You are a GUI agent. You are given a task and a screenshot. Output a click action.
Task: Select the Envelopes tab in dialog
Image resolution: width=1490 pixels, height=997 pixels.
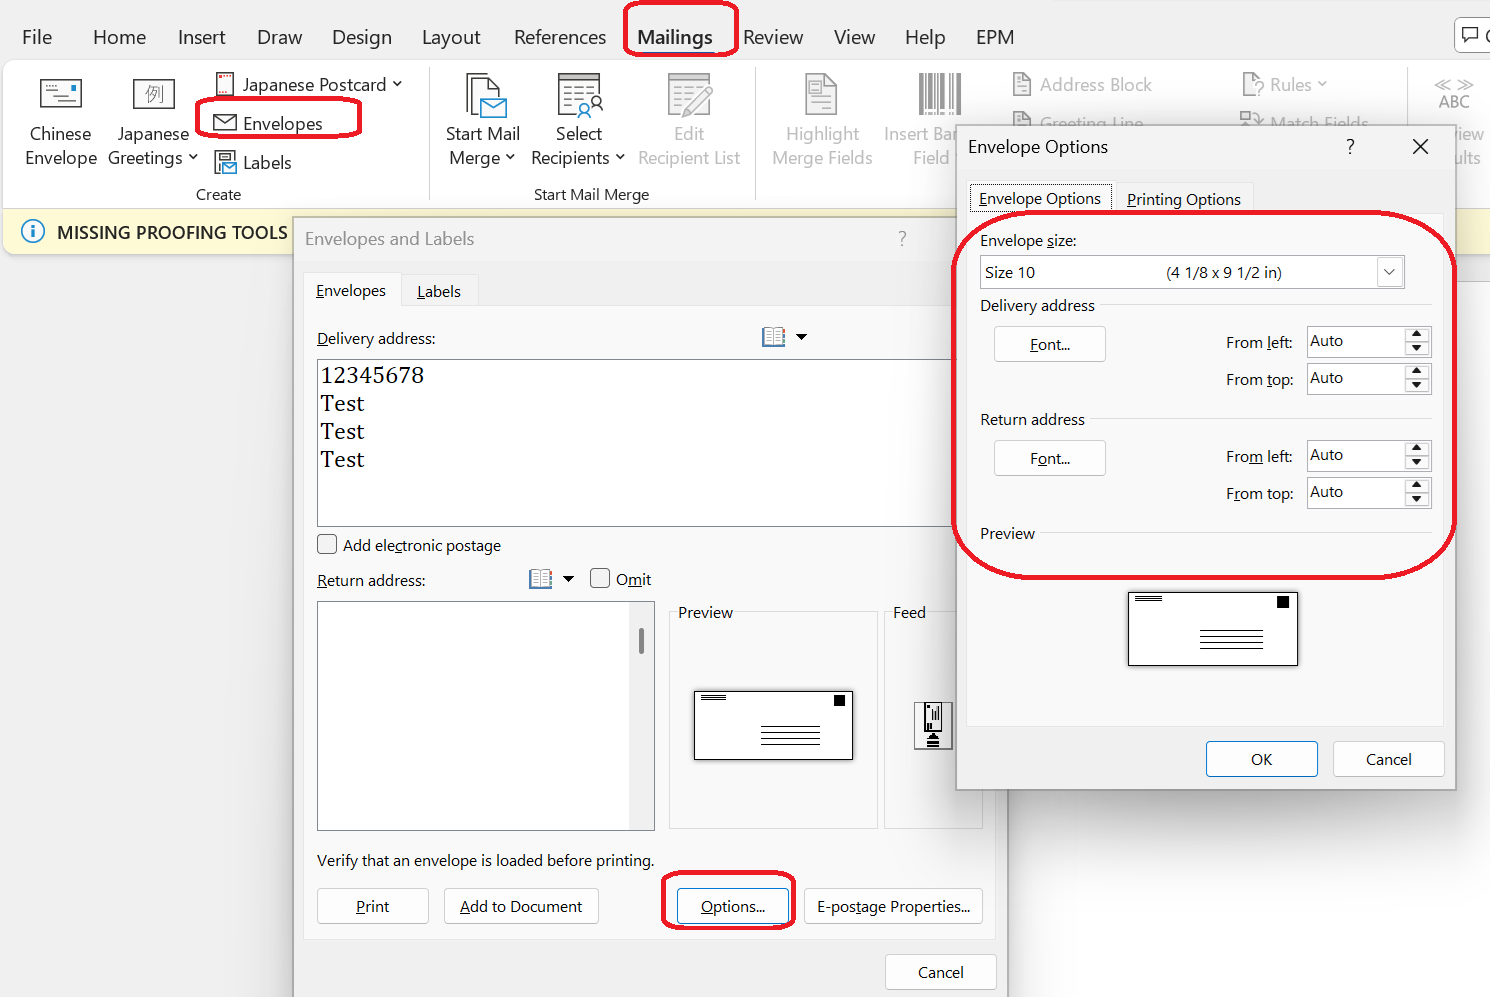pyautogui.click(x=351, y=290)
